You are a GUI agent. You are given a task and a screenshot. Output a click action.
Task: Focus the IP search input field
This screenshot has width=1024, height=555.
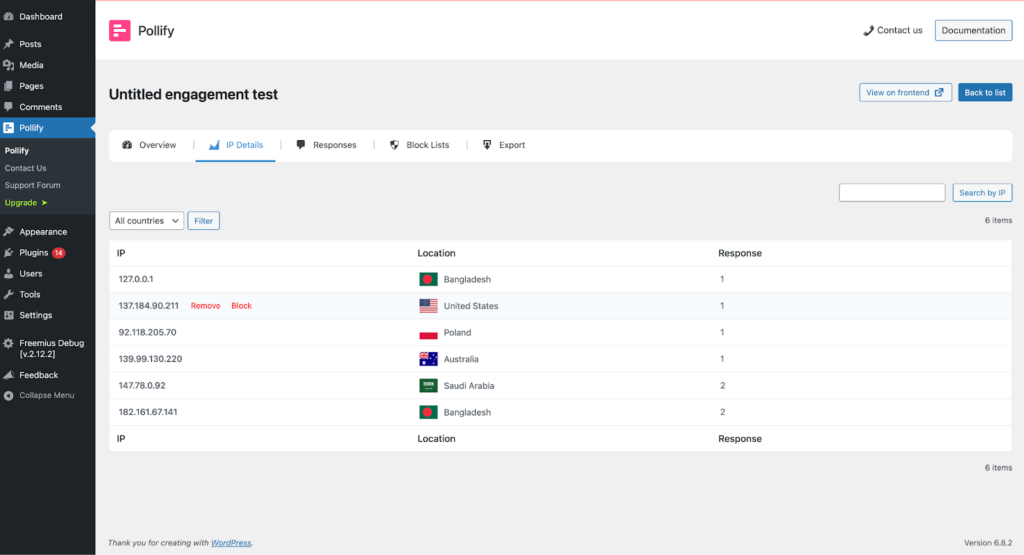(x=891, y=193)
